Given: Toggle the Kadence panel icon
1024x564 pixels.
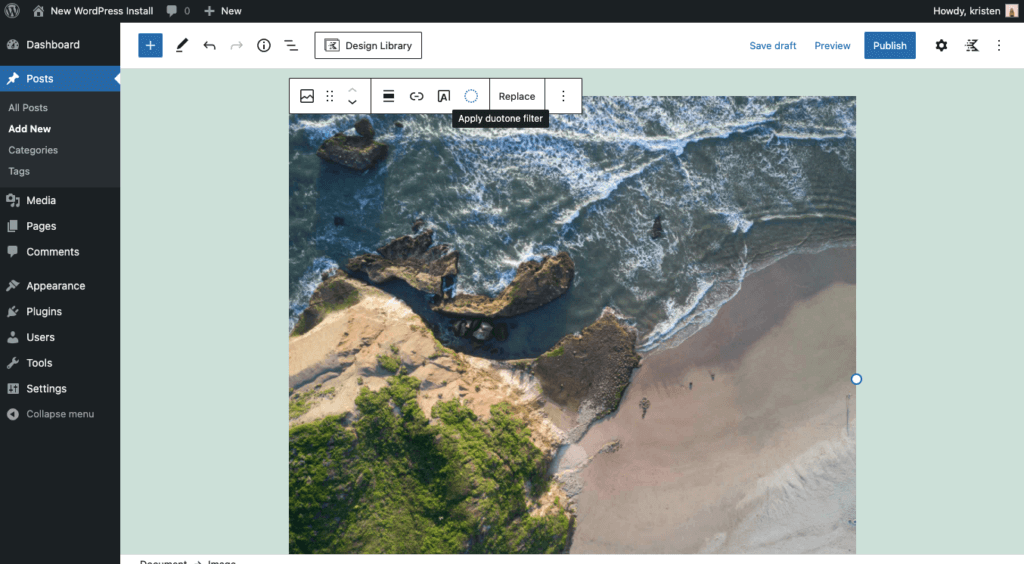Looking at the screenshot, I should [x=971, y=45].
